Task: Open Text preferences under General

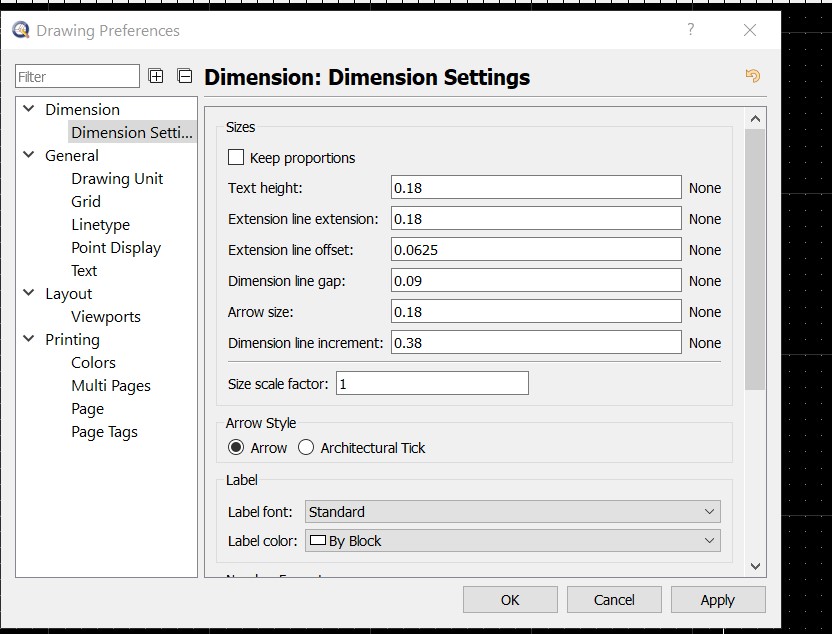Action: tap(84, 271)
